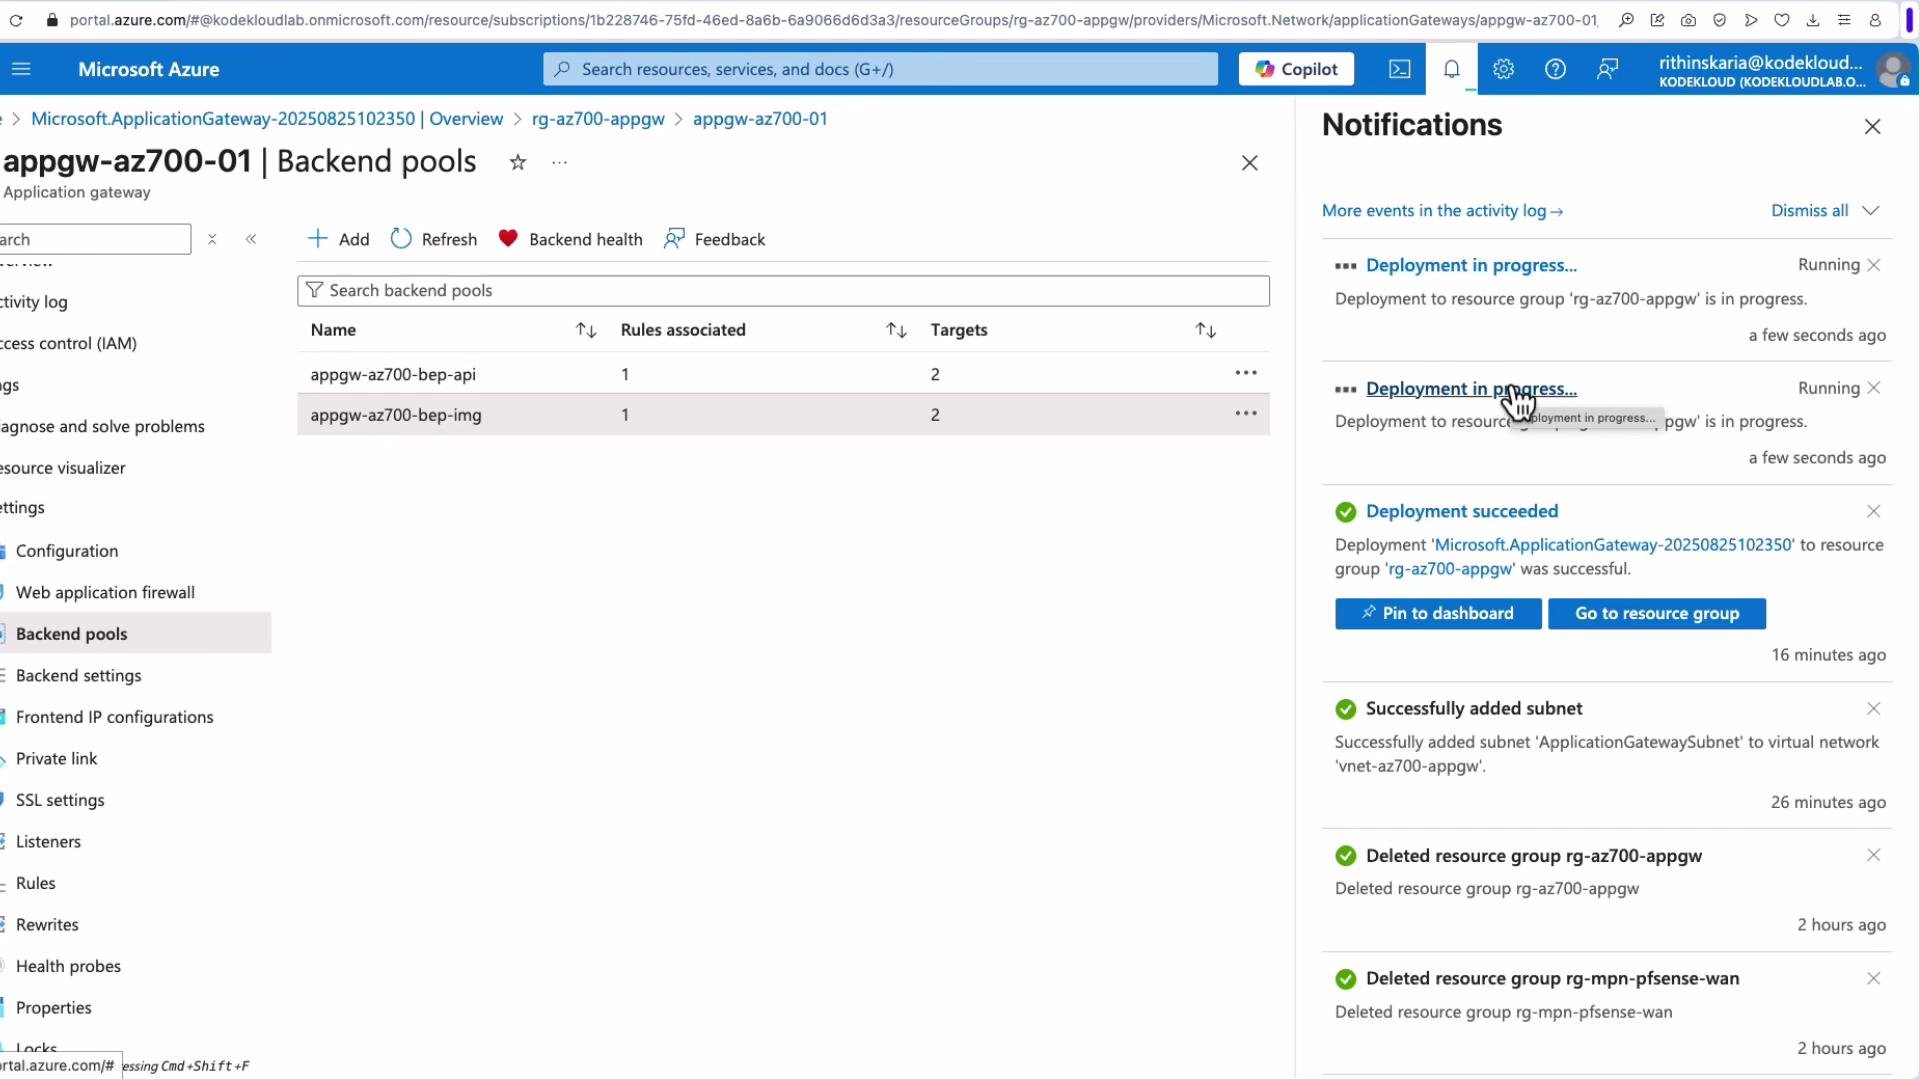1920x1080 pixels.
Task: Open the Deployment succeeded notification link
Action: pyautogui.click(x=1462, y=511)
